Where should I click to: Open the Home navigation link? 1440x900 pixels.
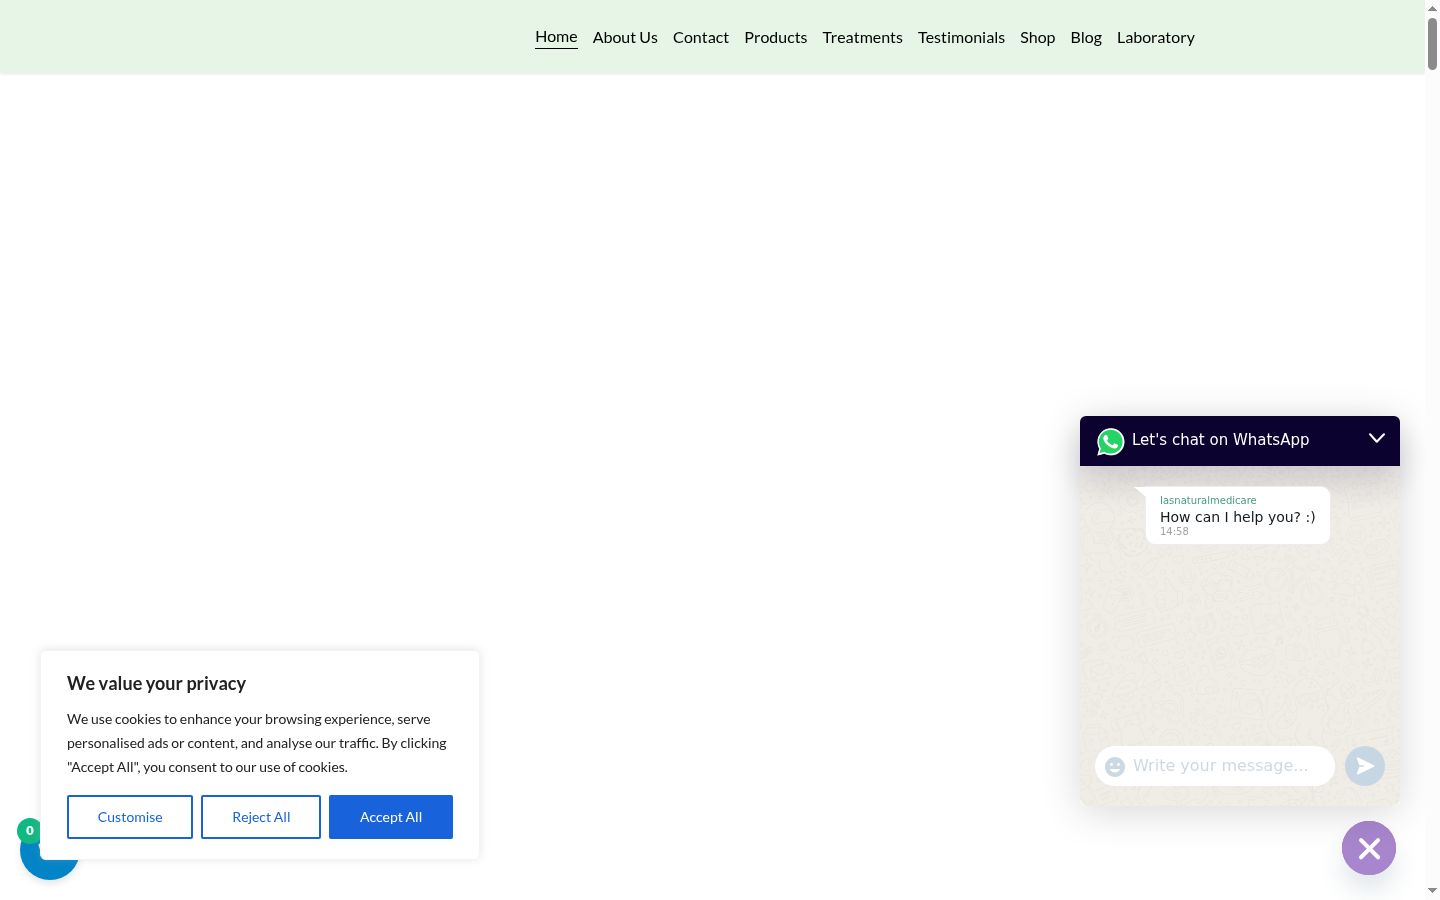point(556,37)
